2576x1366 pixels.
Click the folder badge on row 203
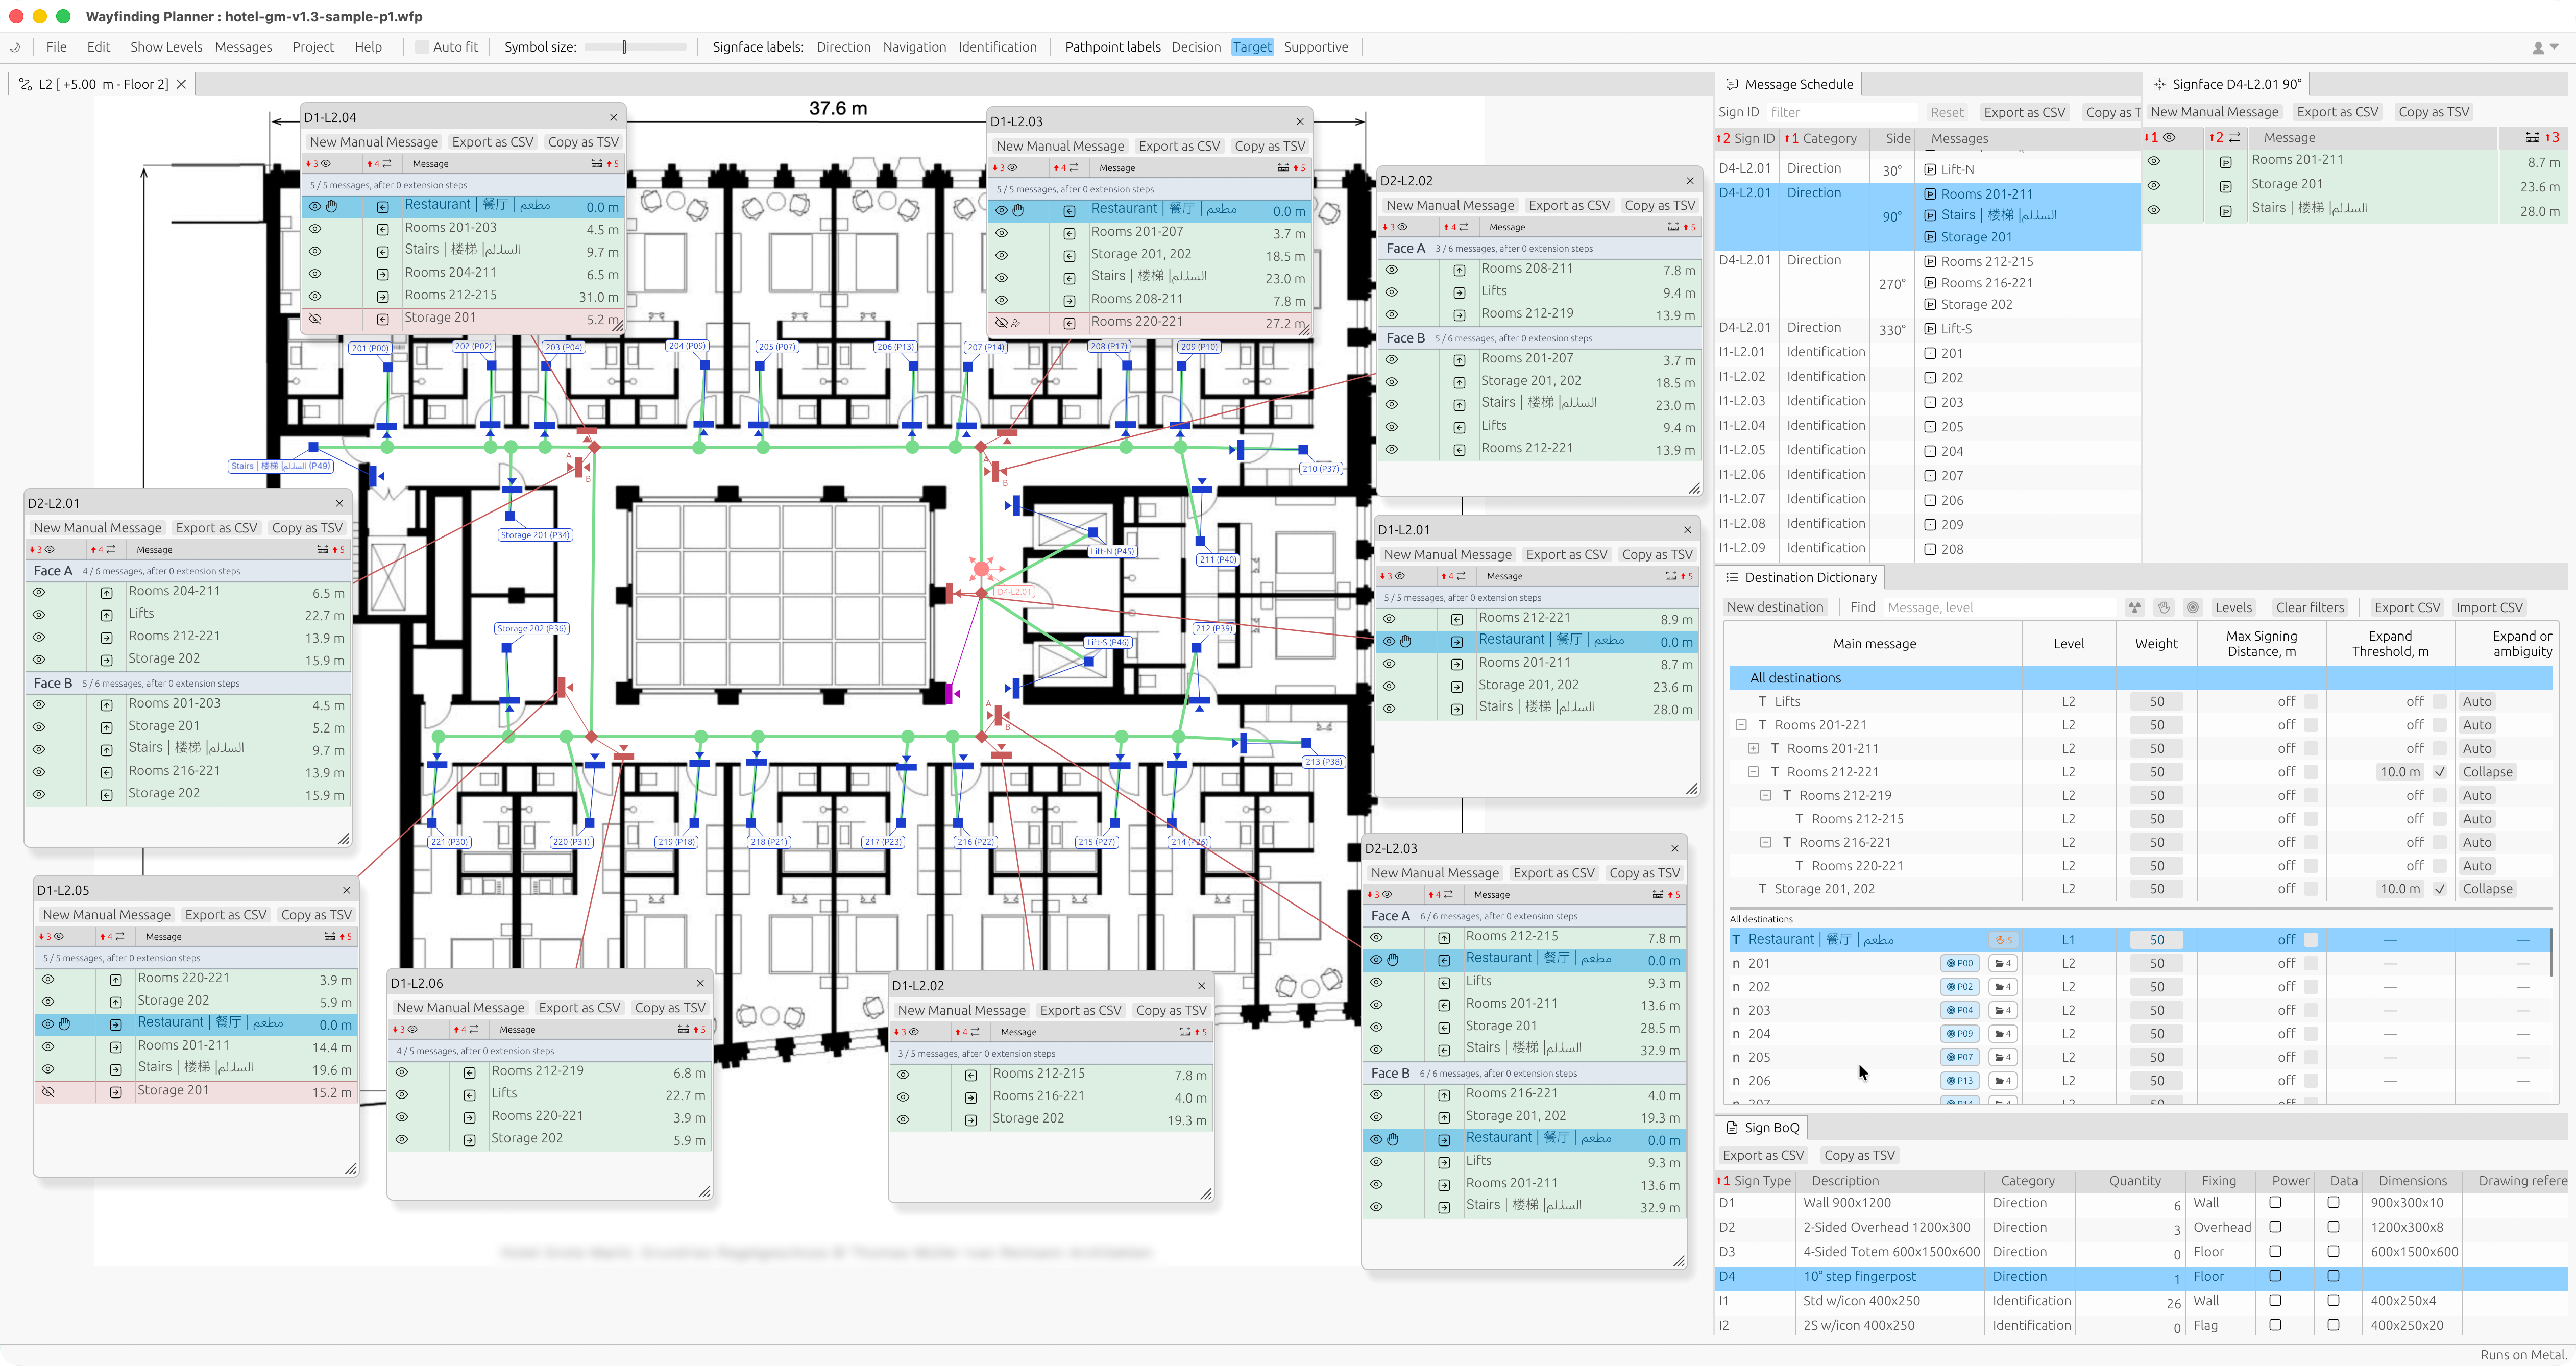(x=2002, y=1011)
